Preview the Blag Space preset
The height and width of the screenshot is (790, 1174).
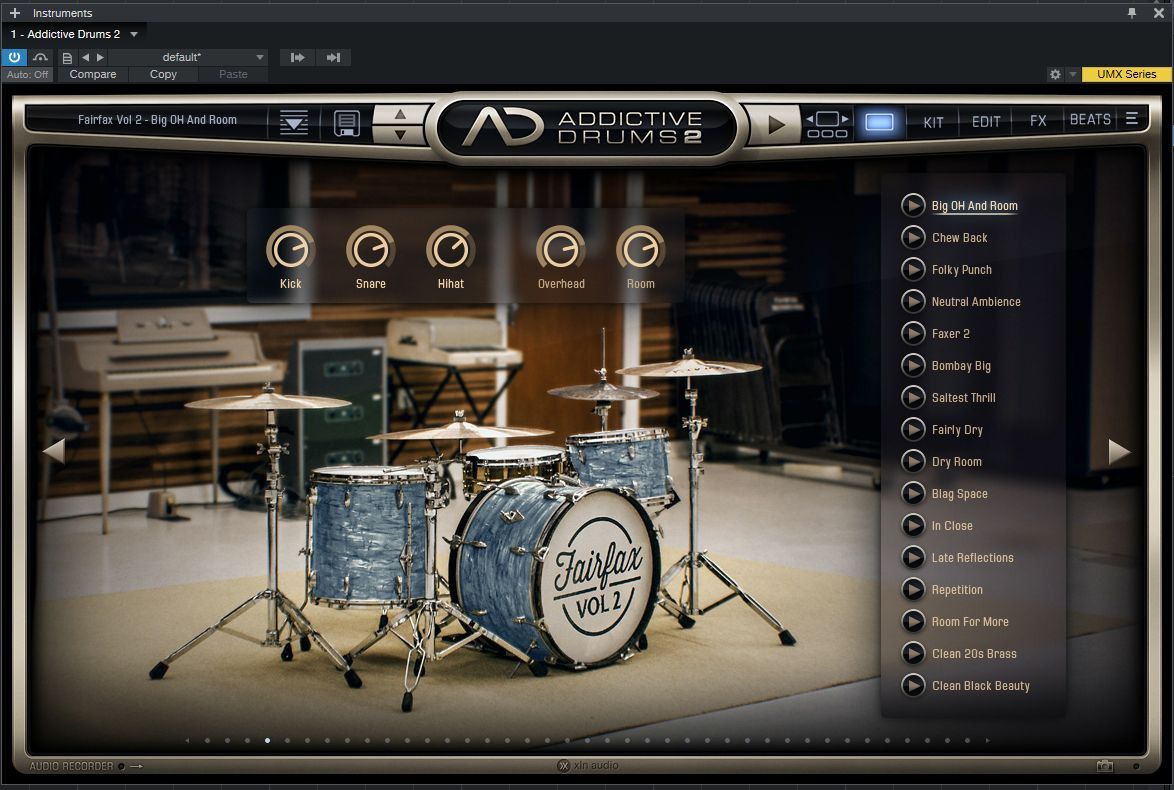pos(913,493)
